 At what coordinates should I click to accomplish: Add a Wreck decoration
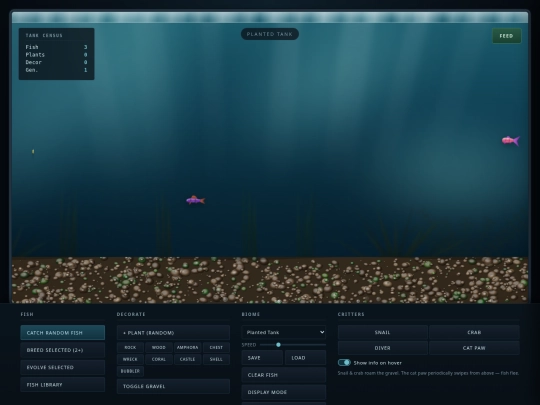(130, 359)
